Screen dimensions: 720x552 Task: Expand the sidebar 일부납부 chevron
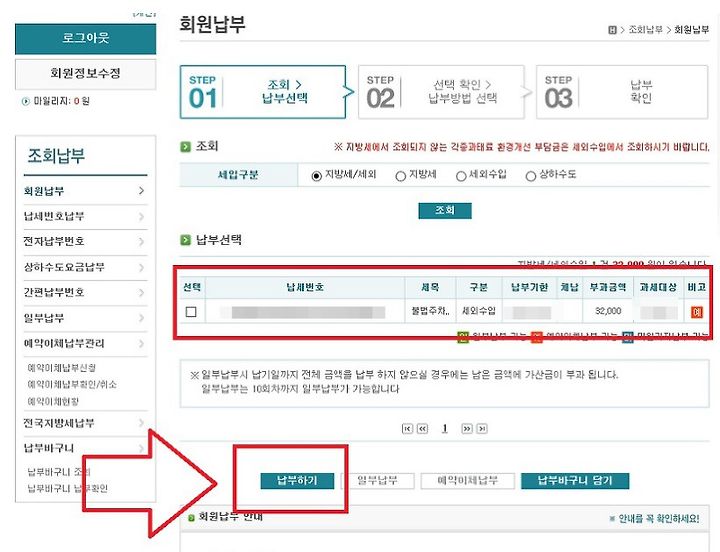(x=141, y=318)
